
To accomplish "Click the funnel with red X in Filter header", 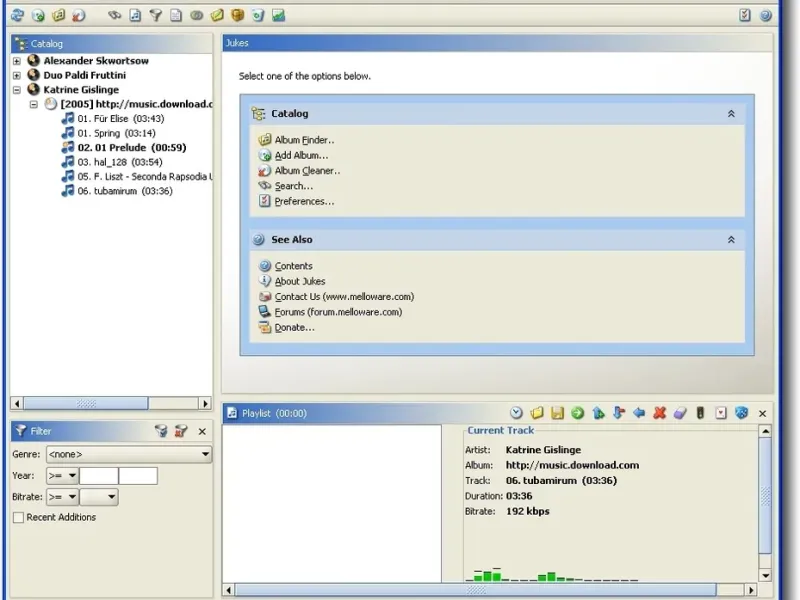I will tap(181, 431).
